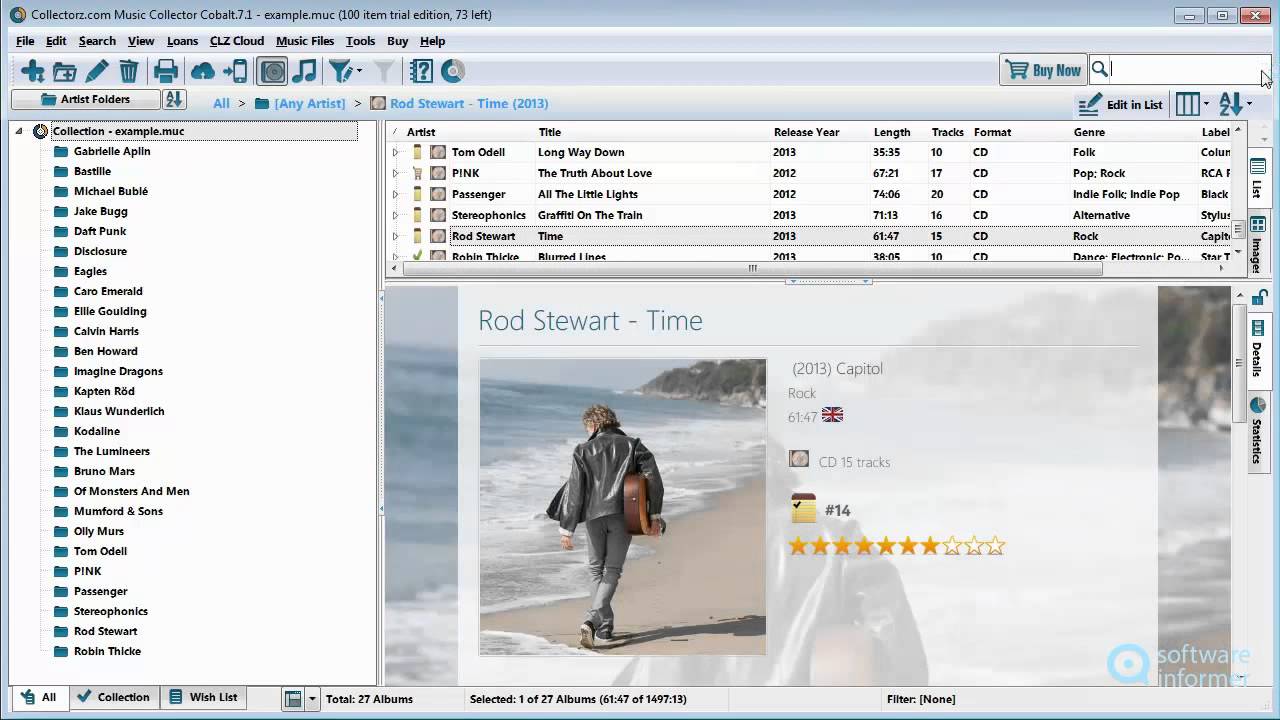Open the File menu

25,41
